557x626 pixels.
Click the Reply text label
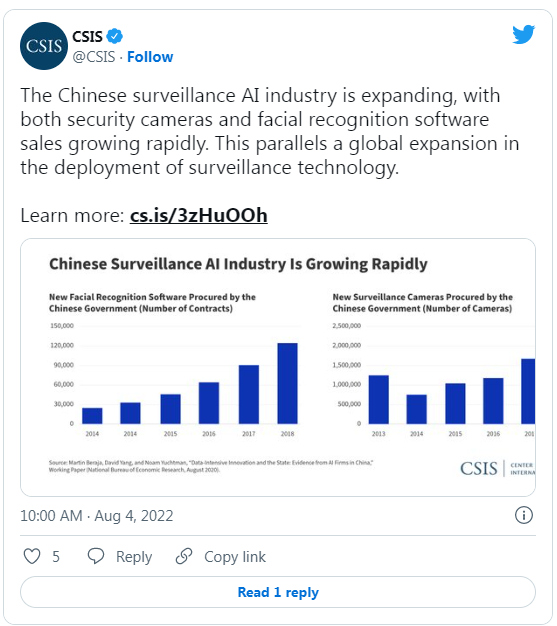tap(134, 557)
